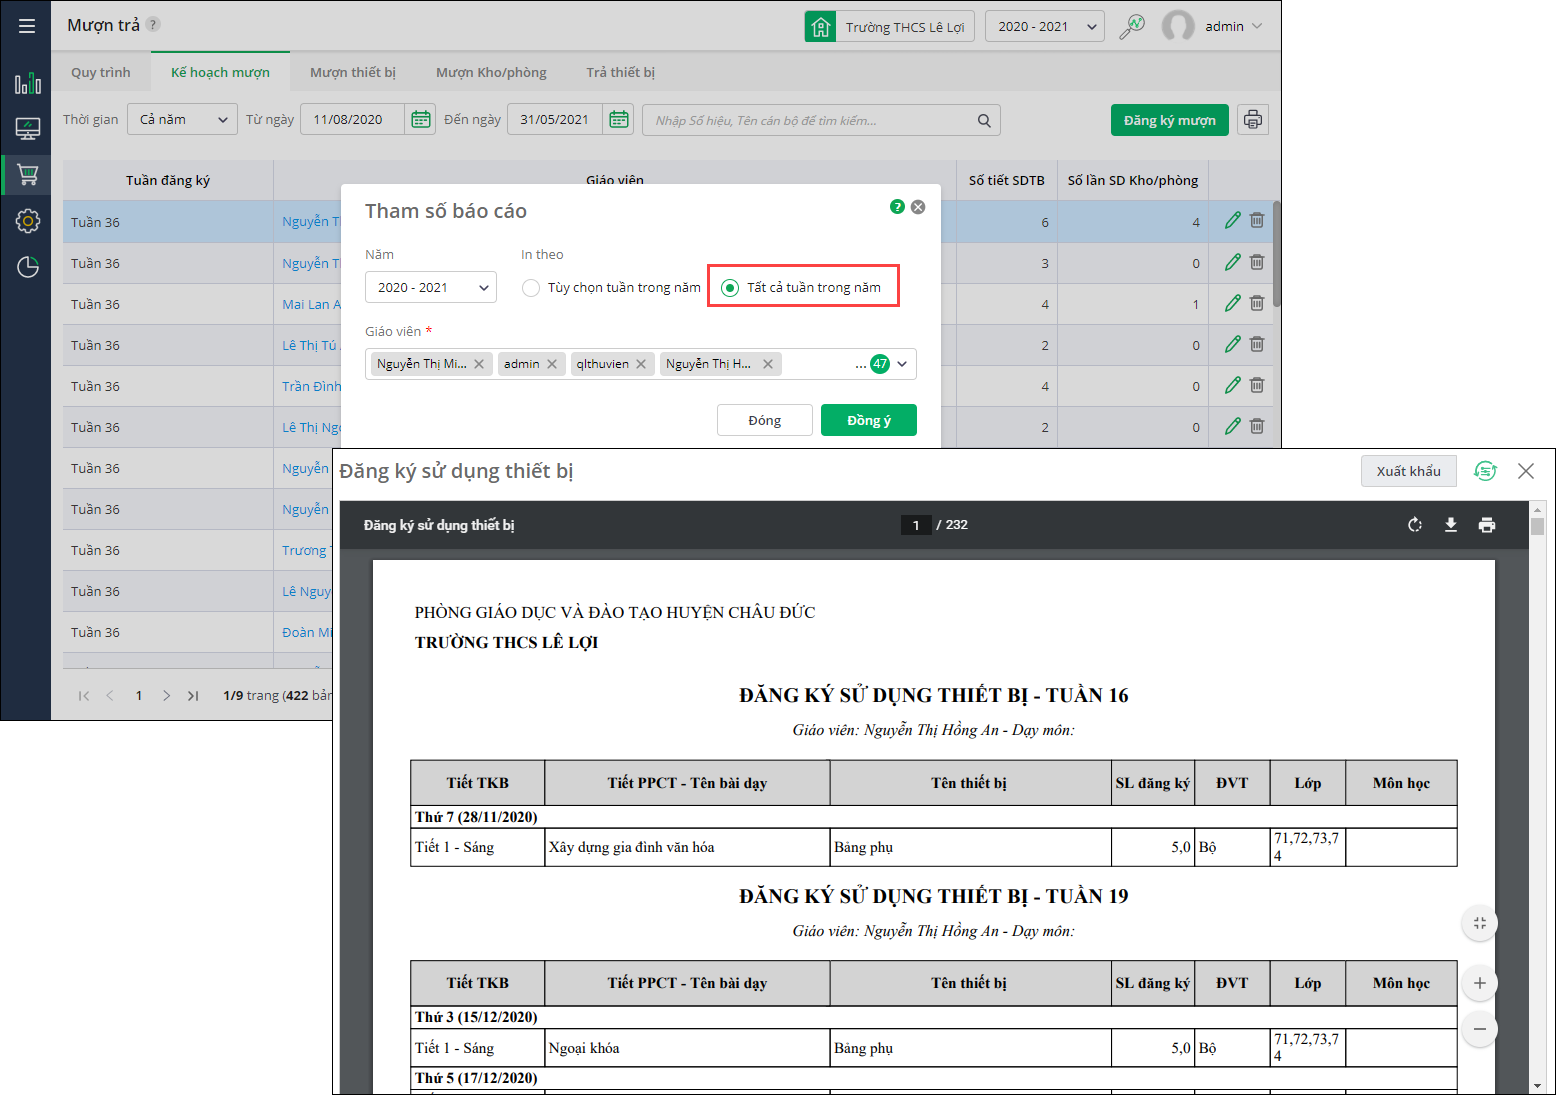This screenshot has height=1095, width=1556.
Task: Open the shopping cart sidebar icon
Action: click(x=27, y=175)
